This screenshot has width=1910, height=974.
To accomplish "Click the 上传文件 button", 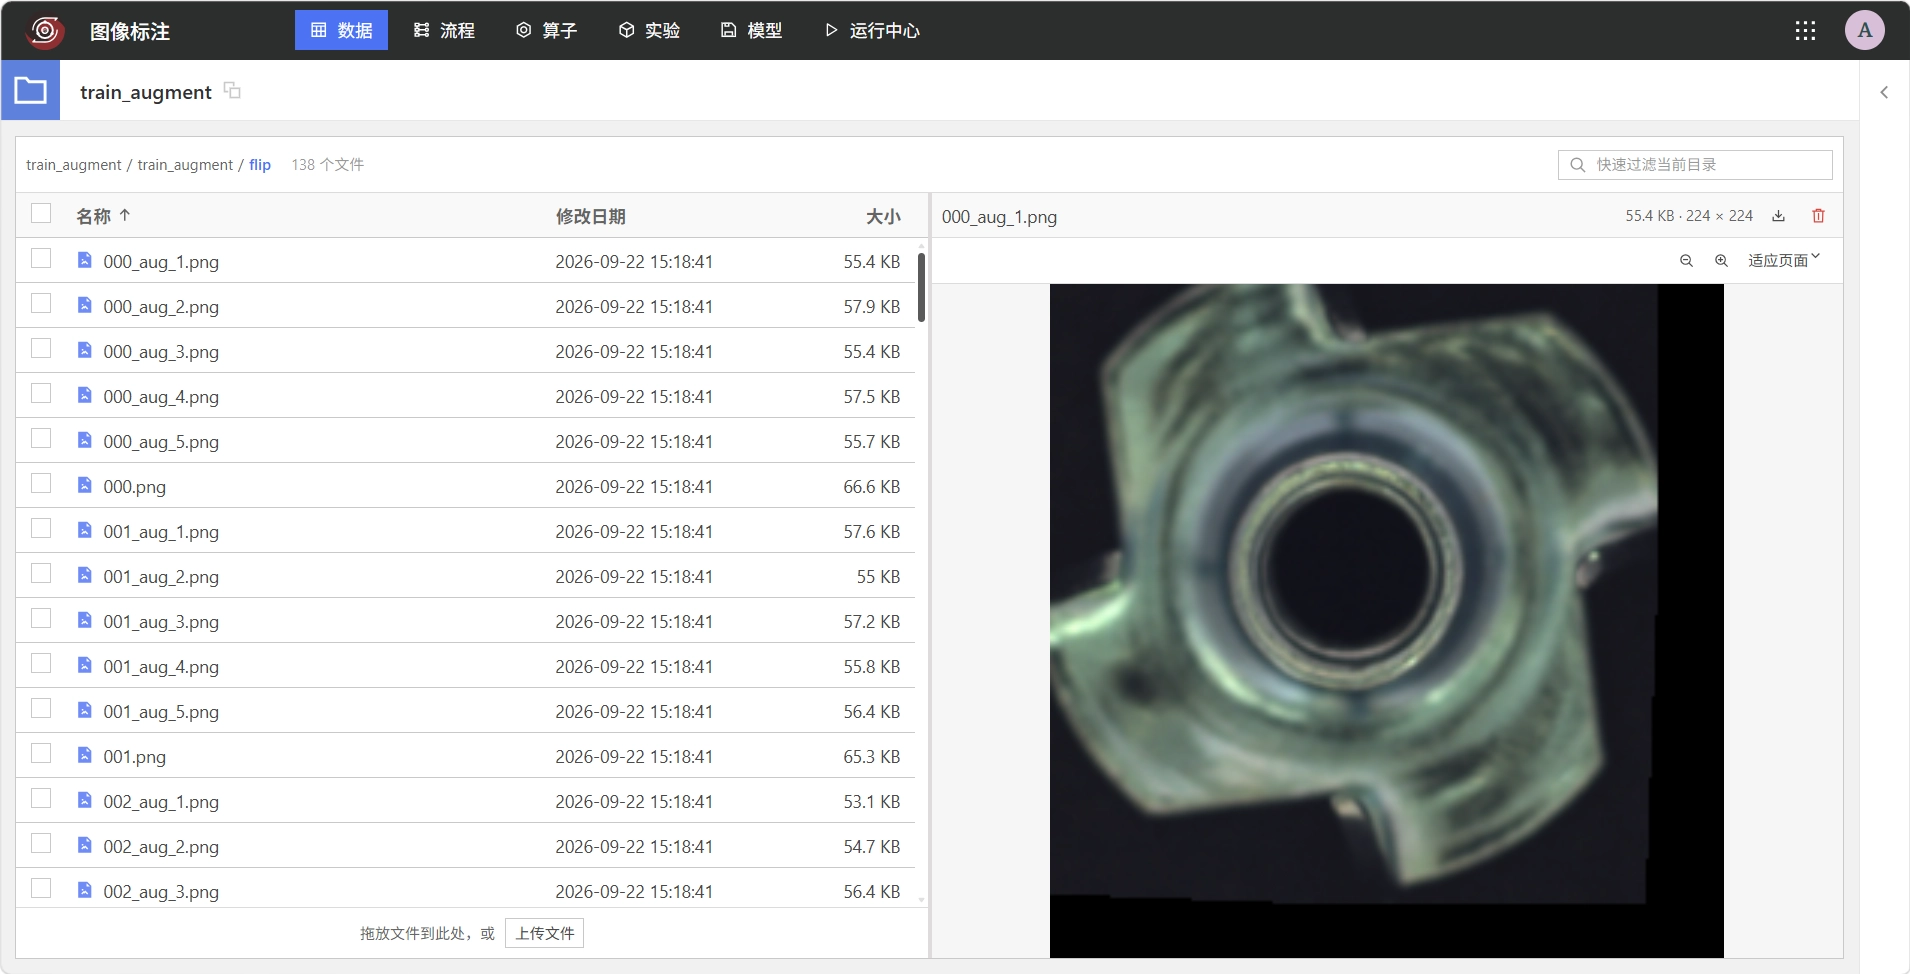I will point(545,933).
